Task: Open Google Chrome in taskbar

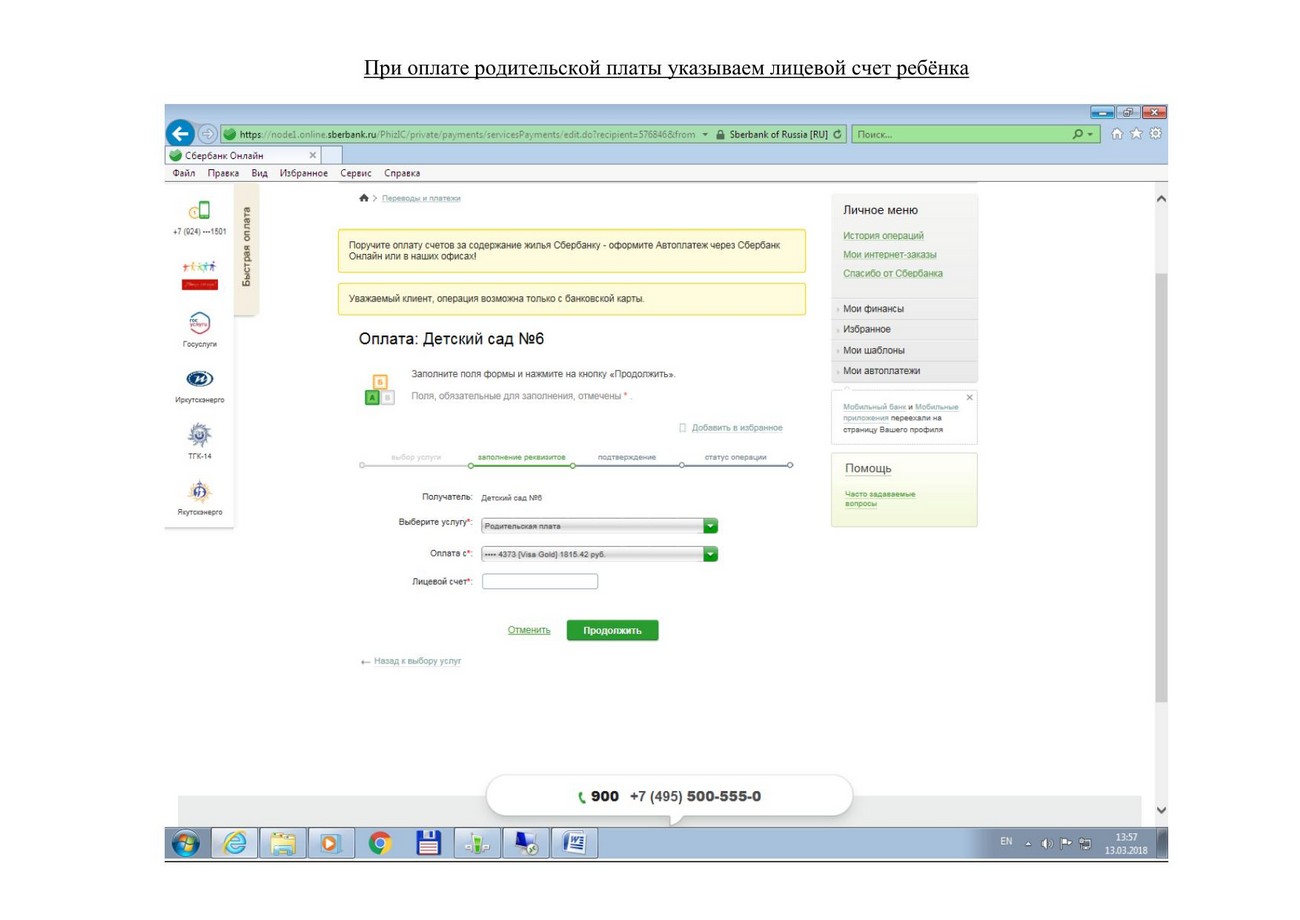Action: point(380,844)
